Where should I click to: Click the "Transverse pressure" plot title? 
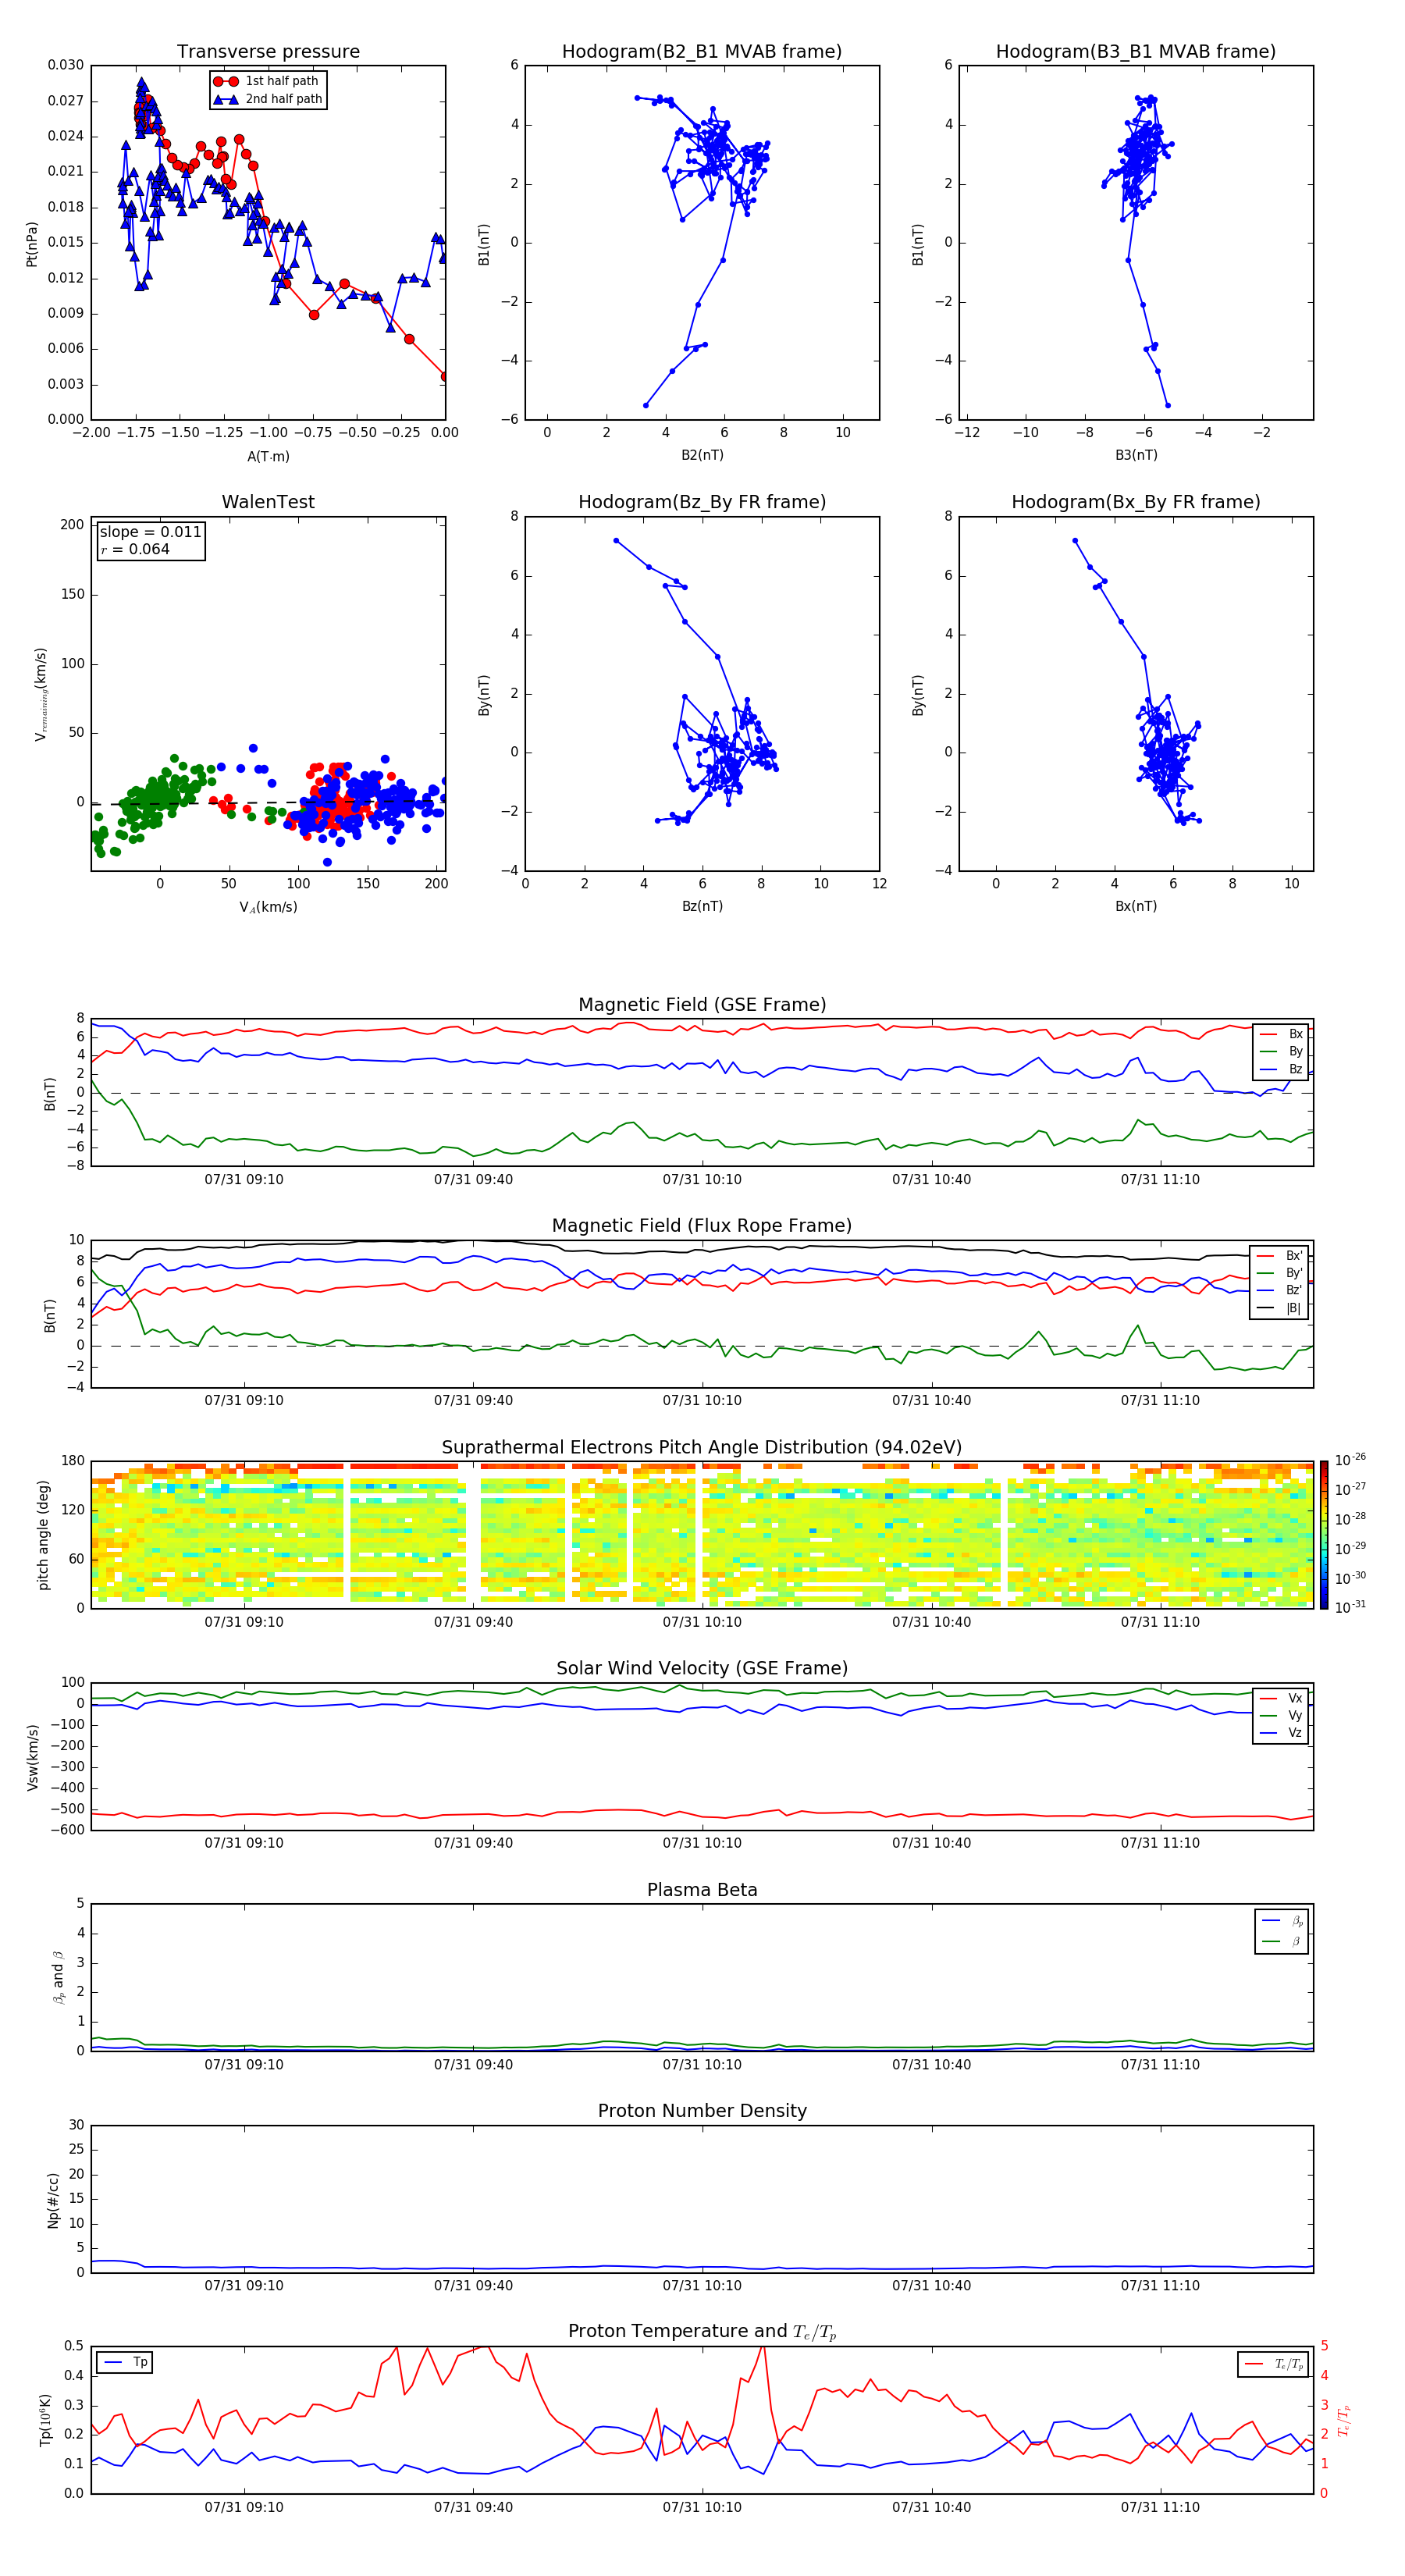pos(268,52)
